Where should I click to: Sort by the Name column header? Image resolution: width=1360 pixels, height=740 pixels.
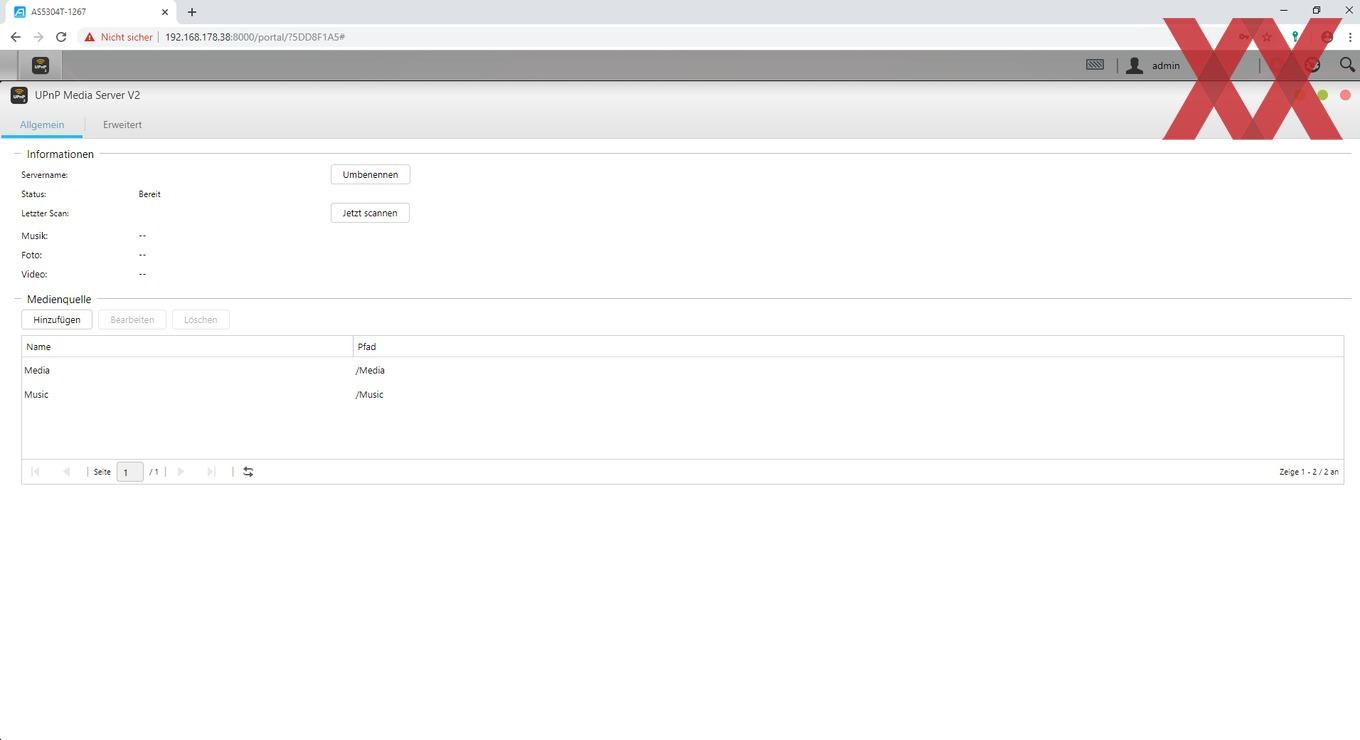pos(188,347)
